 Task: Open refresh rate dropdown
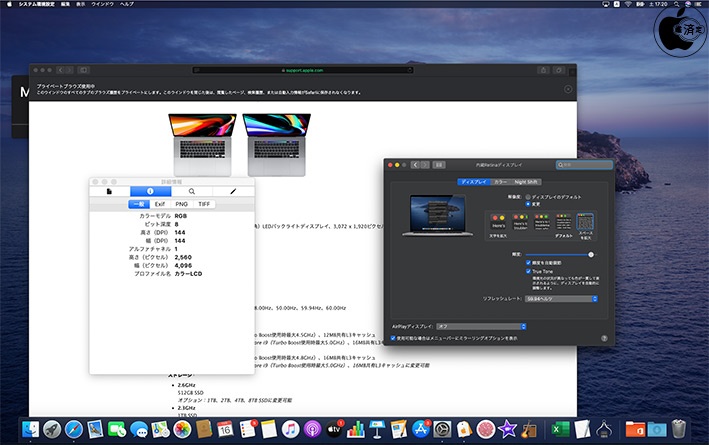(x=561, y=299)
